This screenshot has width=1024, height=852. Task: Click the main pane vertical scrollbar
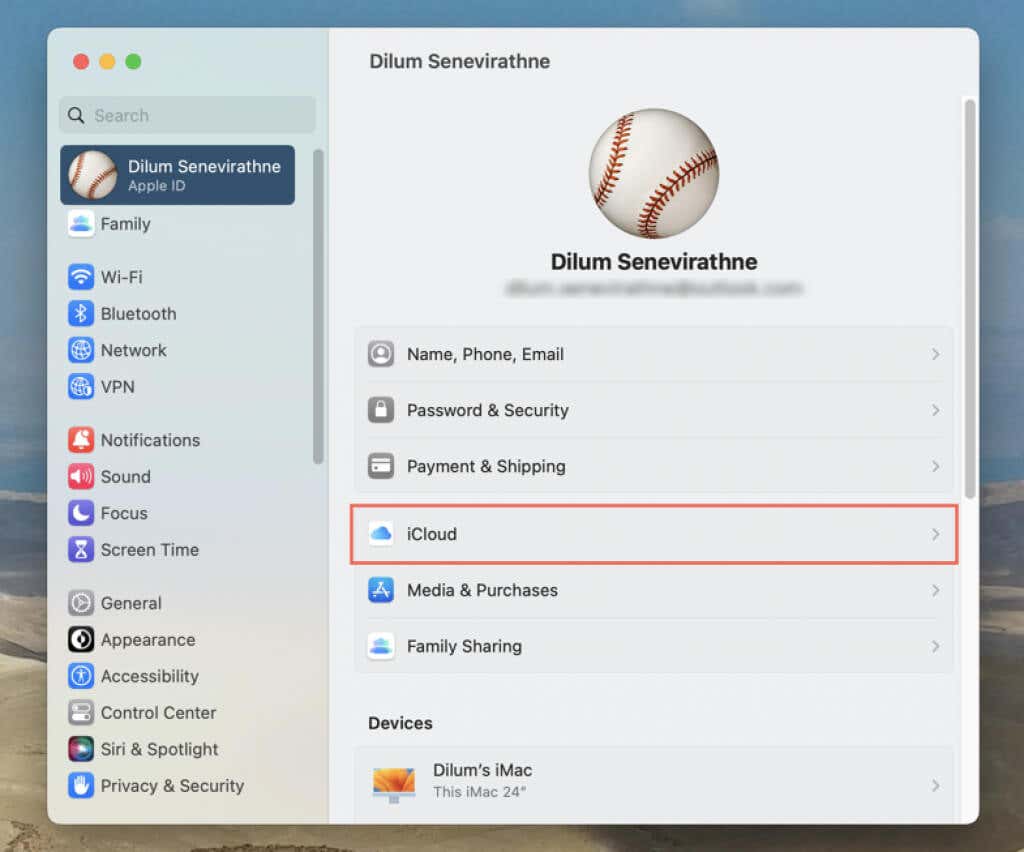tap(970, 298)
